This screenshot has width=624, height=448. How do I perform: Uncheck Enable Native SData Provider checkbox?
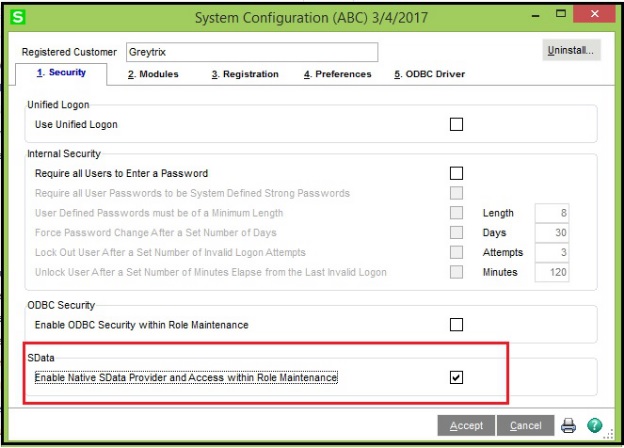[456, 377]
